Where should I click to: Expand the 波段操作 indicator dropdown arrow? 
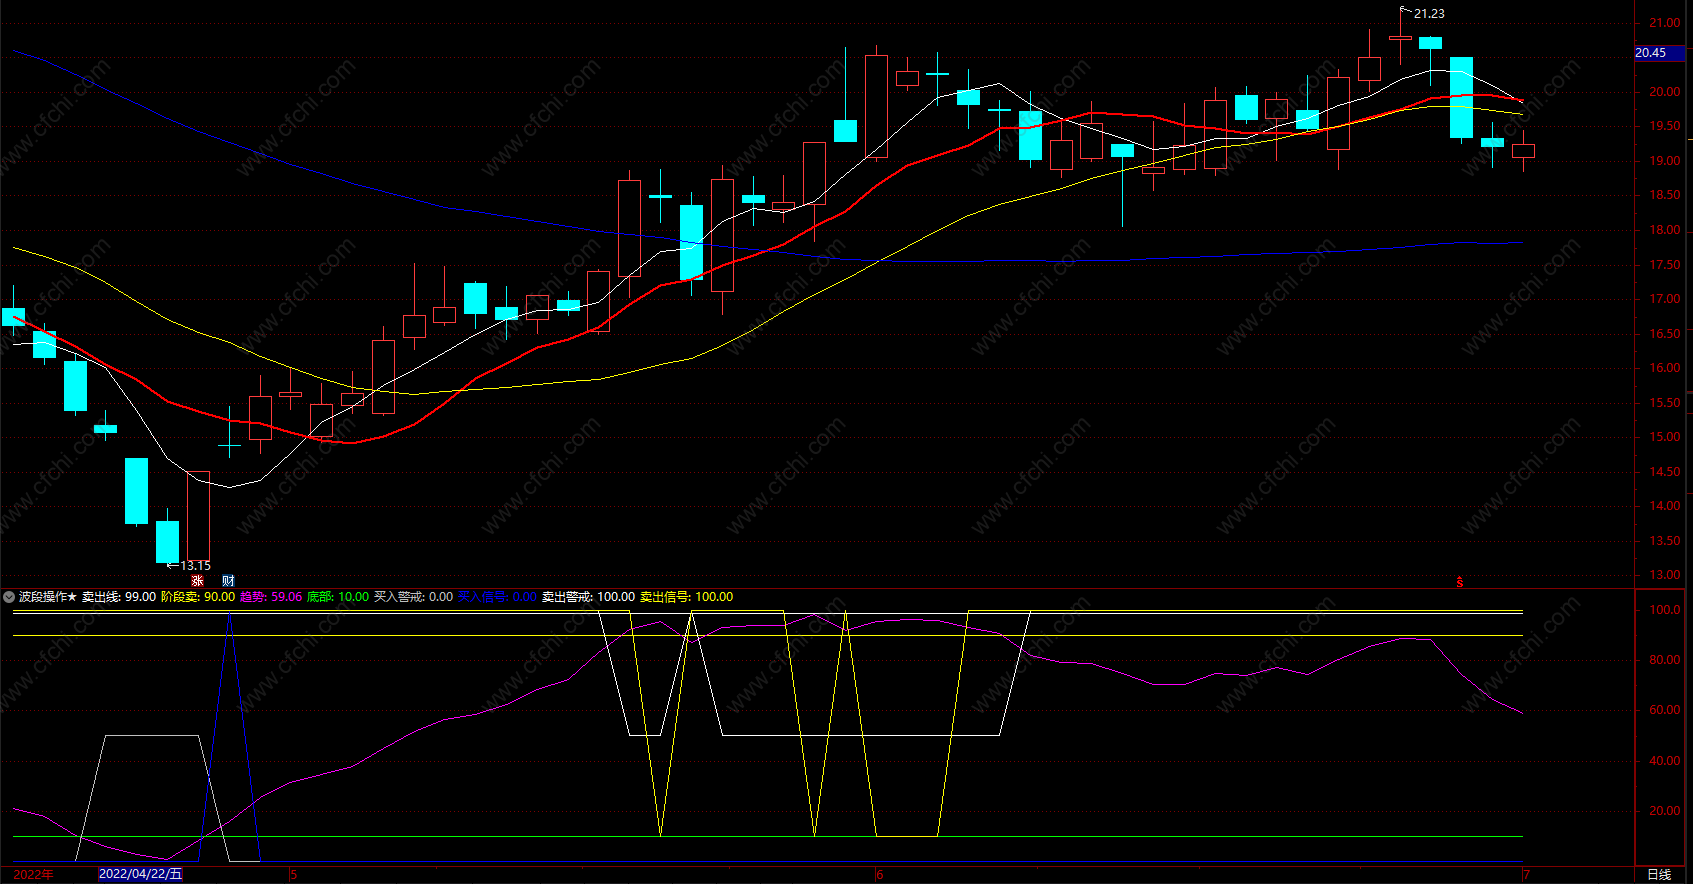[x=8, y=597]
